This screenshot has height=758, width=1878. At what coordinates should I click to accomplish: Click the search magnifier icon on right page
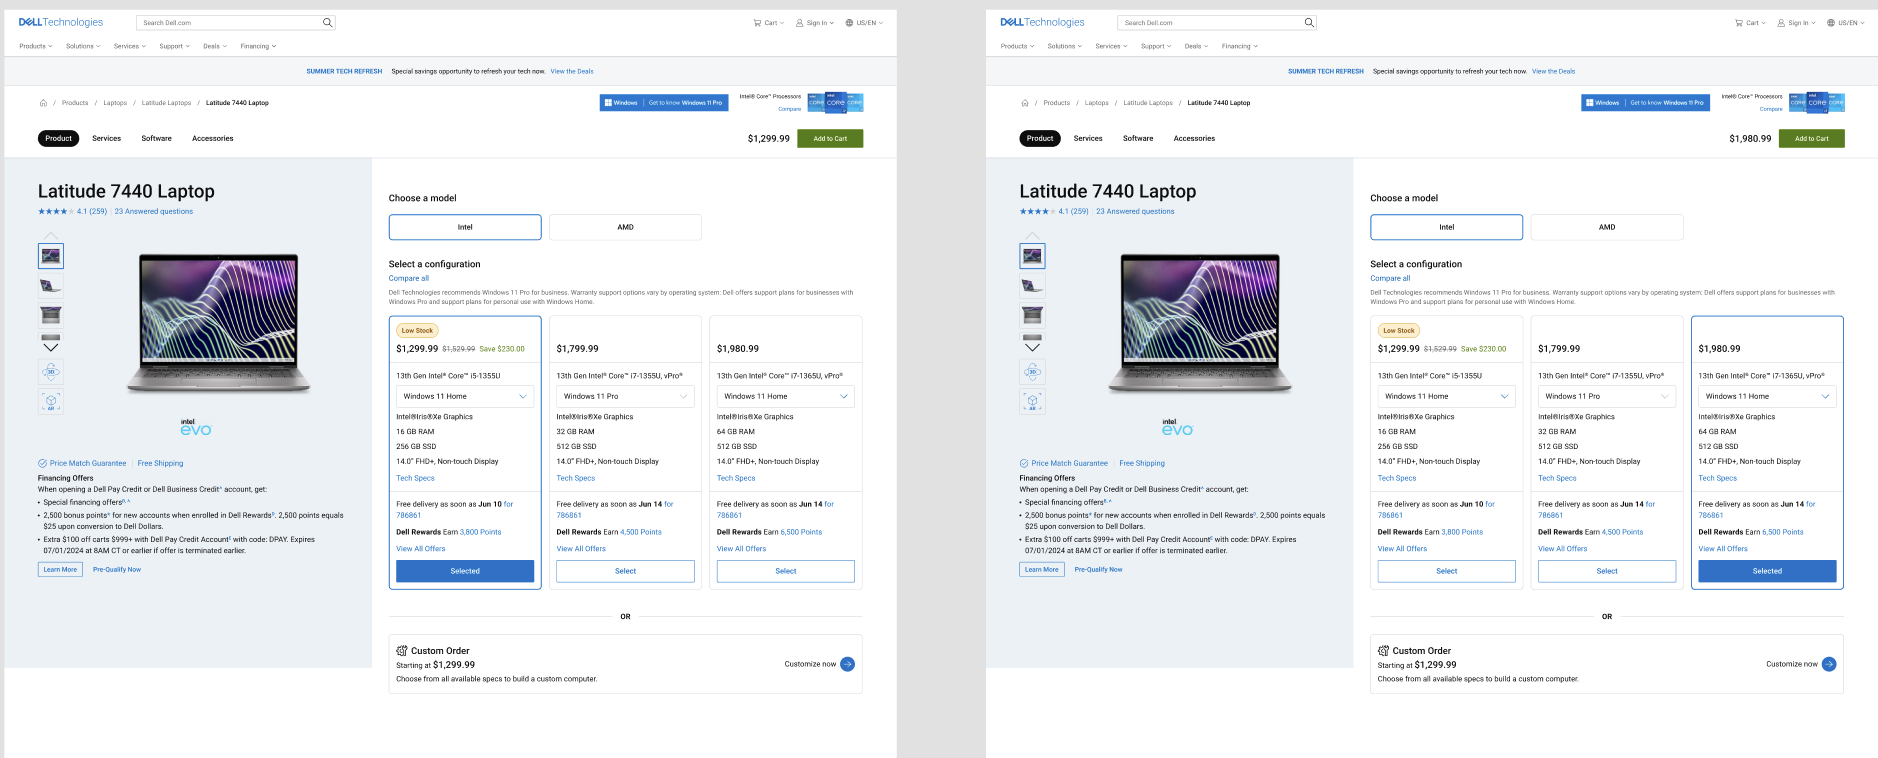point(1309,22)
